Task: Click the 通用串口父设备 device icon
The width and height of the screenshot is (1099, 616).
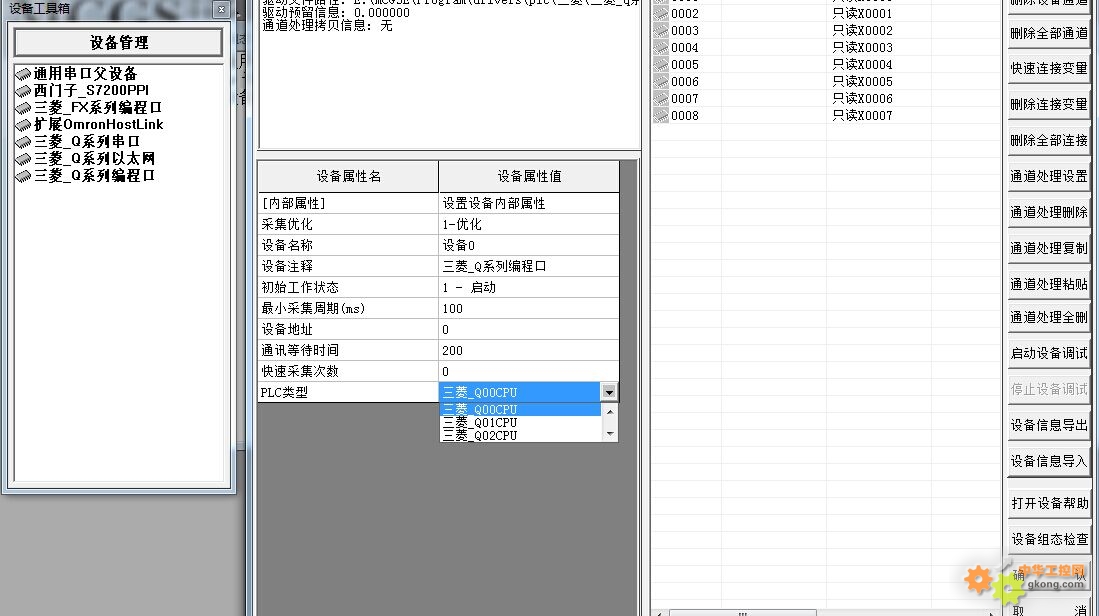Action: pyautogui.click(x=23, y=74)
